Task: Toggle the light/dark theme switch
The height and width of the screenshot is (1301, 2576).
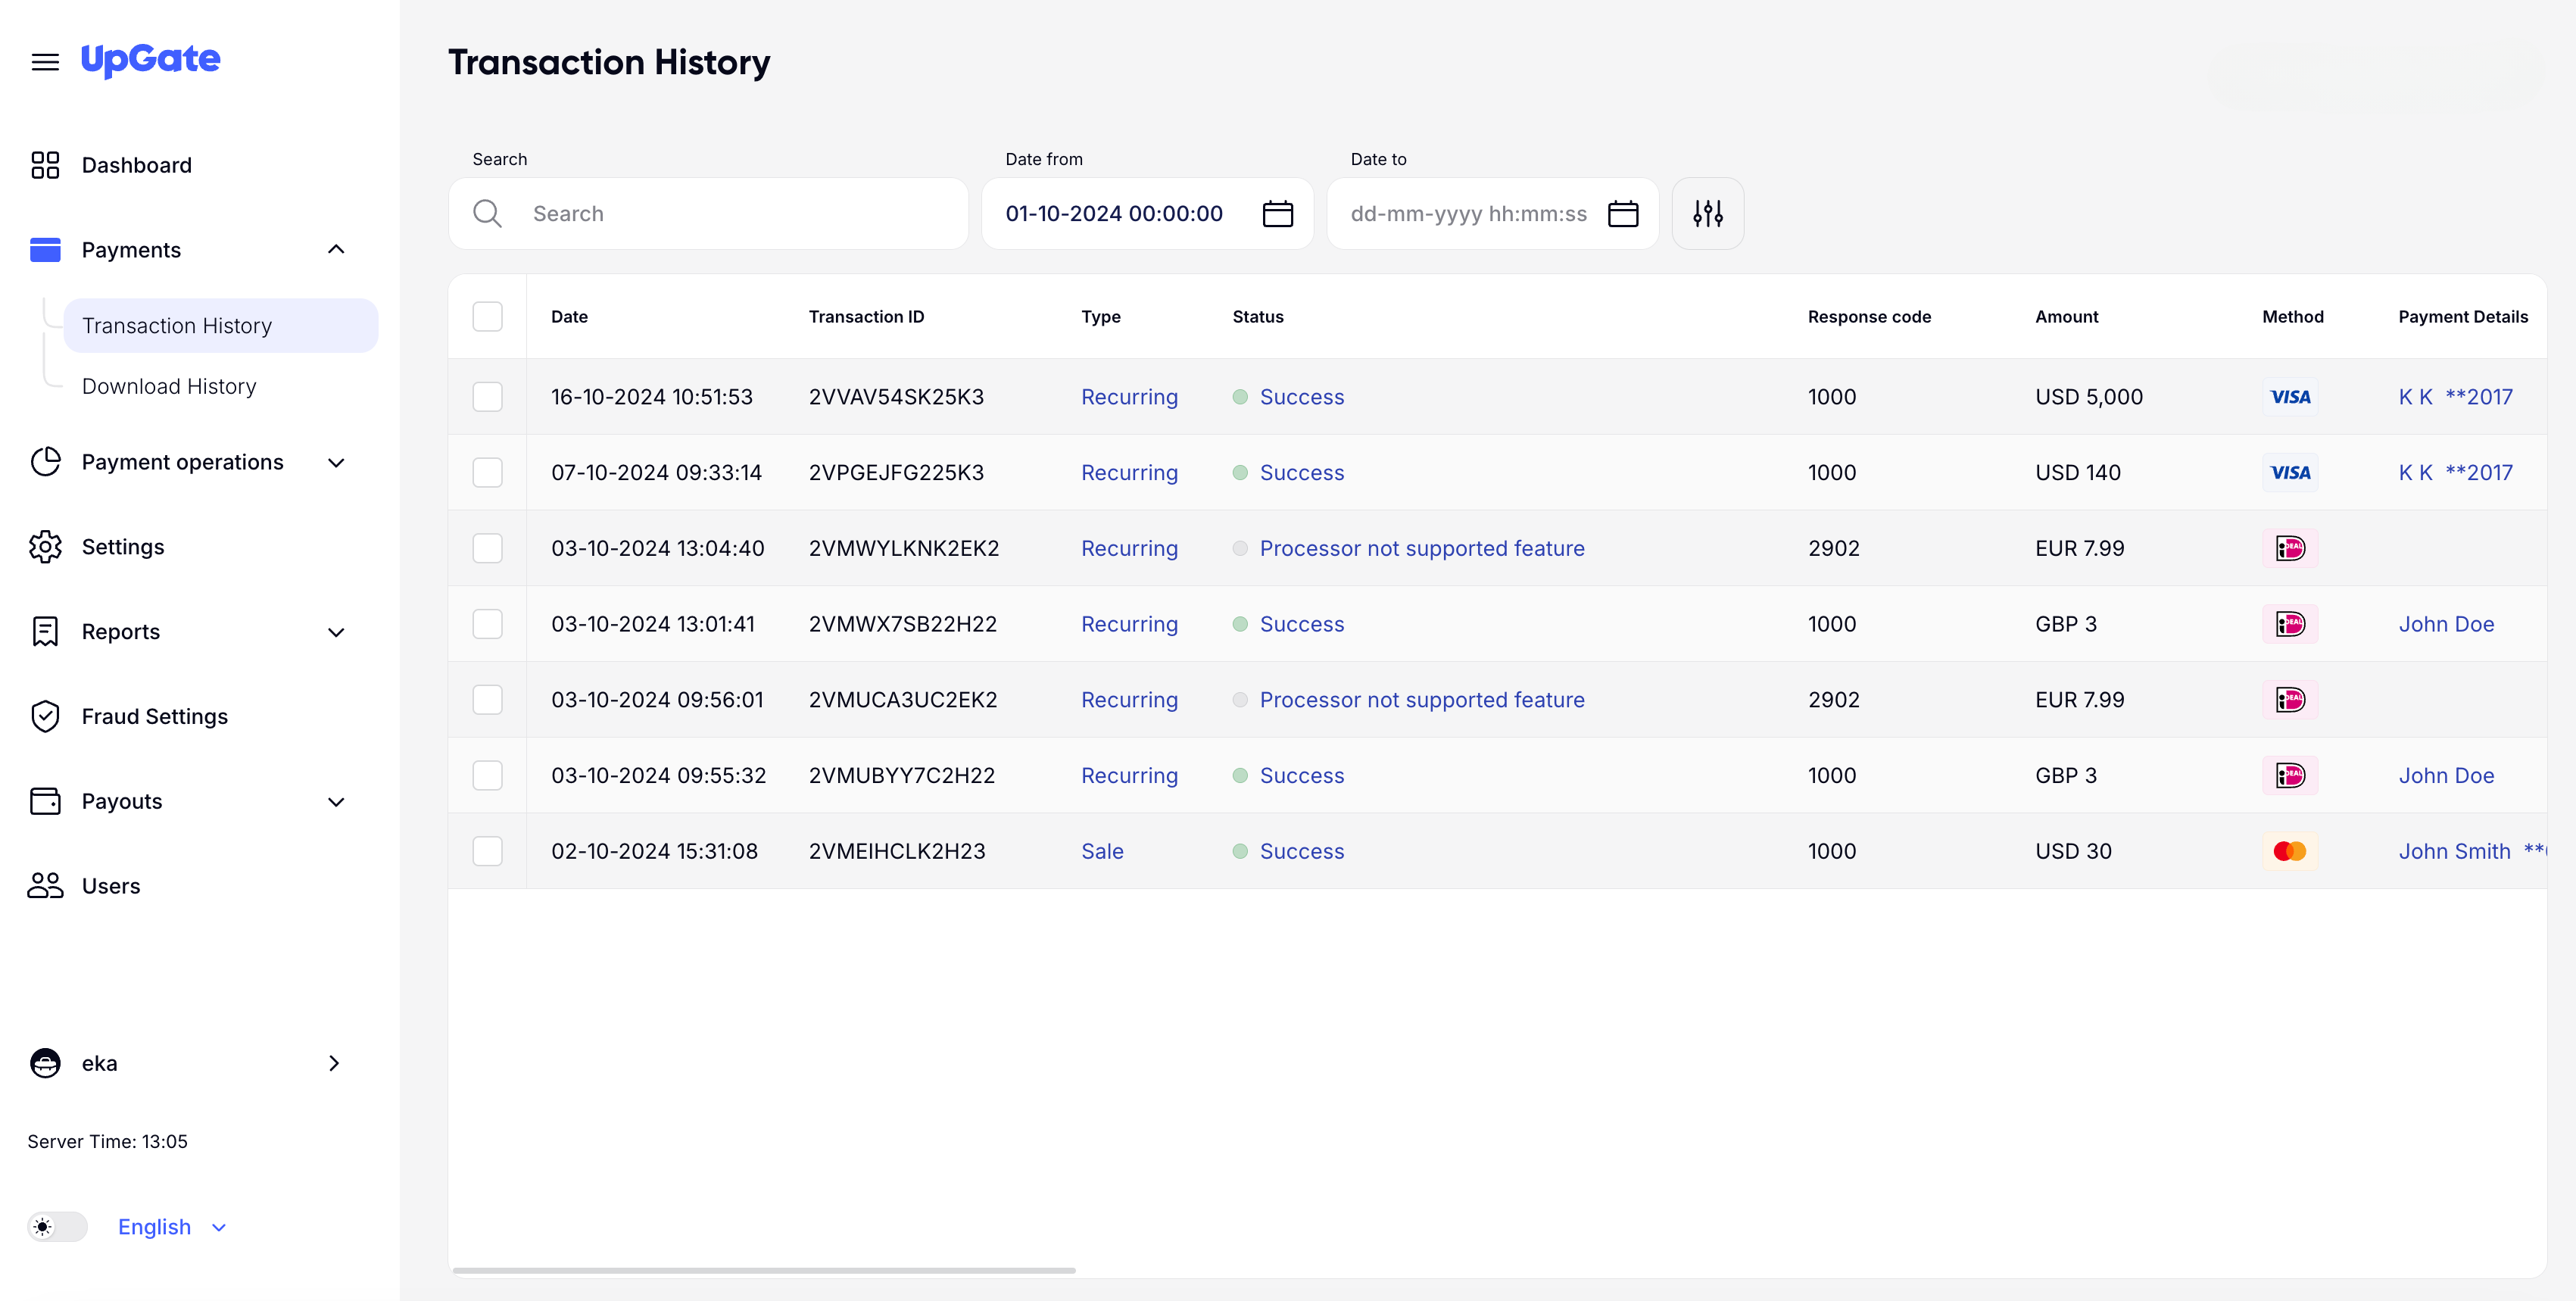Action: pos(57,1227)
